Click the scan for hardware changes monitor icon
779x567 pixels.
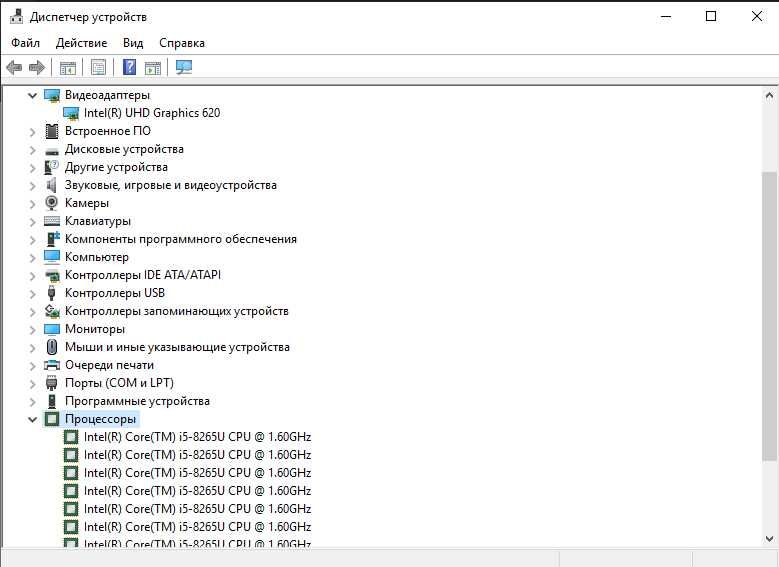point(184,67)
